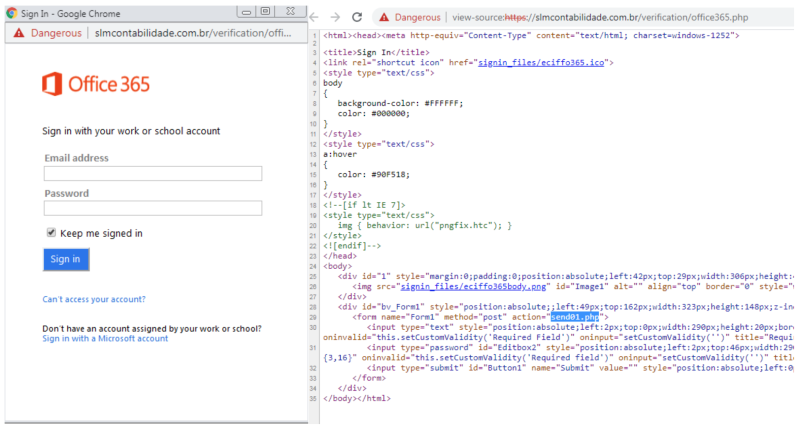Click the background-color: #FFFFFF source line
The height and width of the screenshot is (431, 800).
400,103
